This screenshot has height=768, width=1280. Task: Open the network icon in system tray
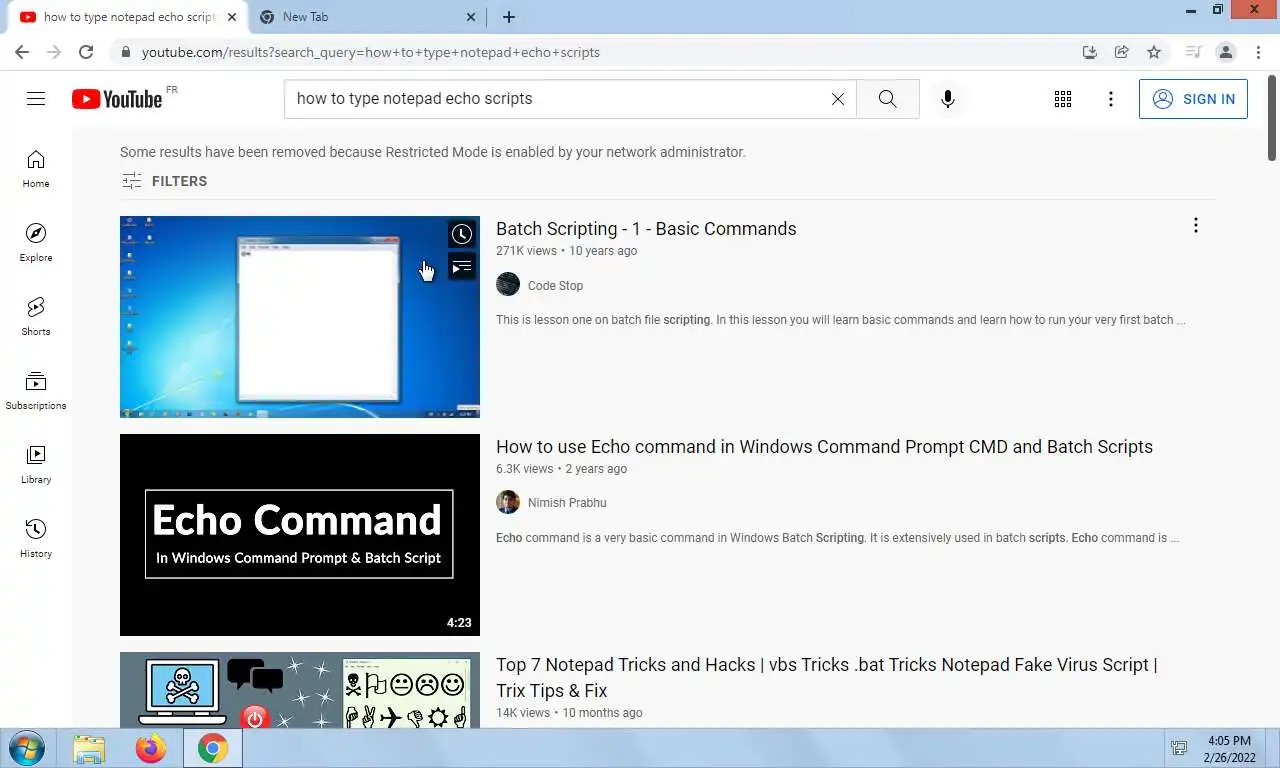[1179, 748]
